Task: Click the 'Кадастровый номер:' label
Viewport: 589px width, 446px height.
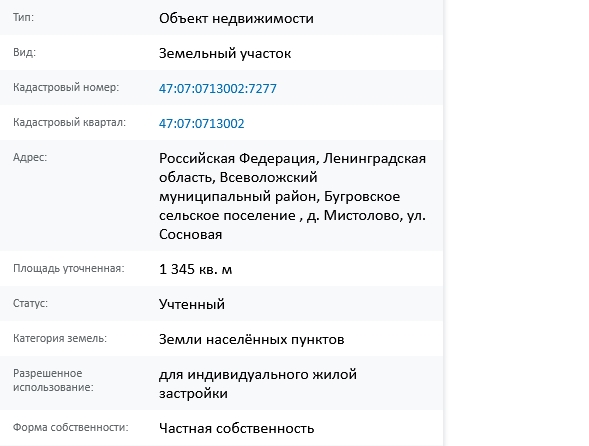Action: (x=66, y=87)
